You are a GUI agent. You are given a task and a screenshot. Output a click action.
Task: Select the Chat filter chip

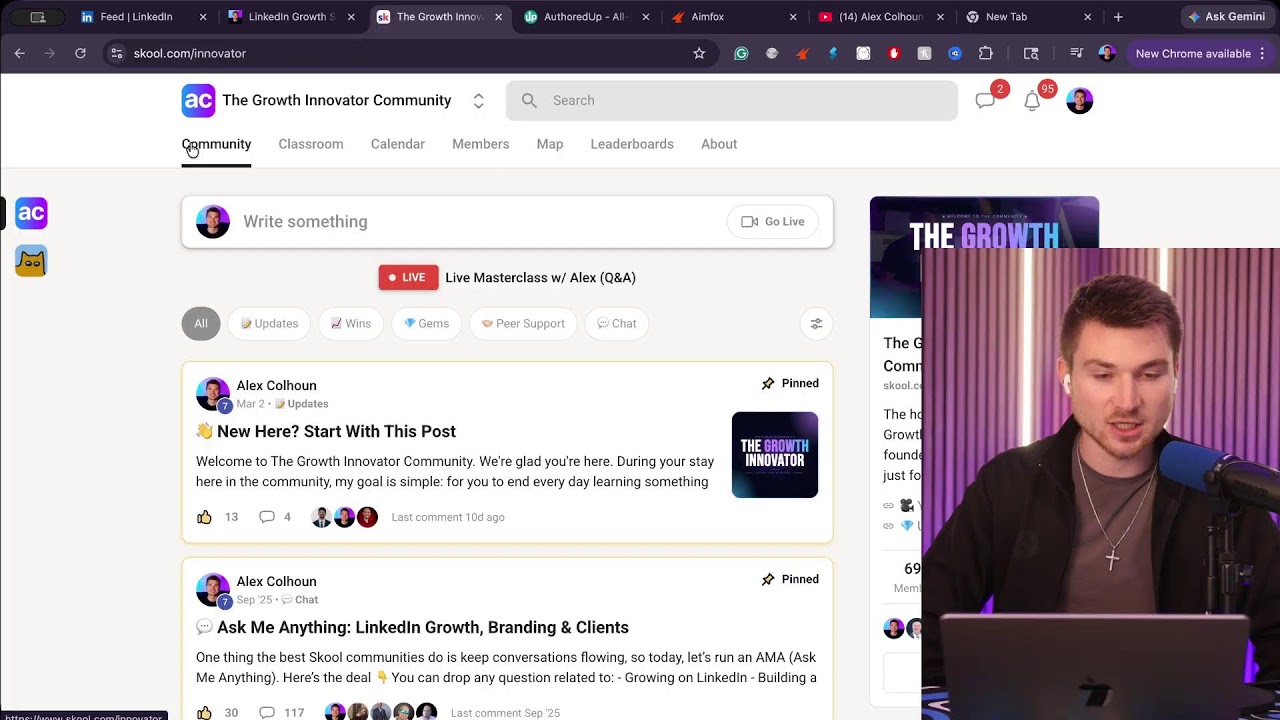(617, 323)
